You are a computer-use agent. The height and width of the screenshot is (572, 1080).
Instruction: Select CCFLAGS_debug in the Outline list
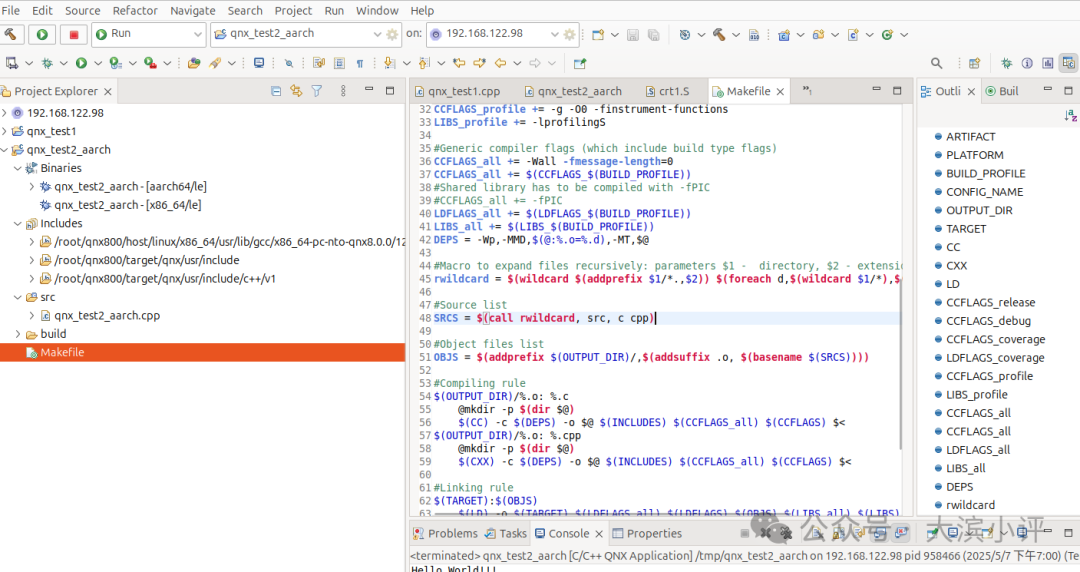point(988,321)
